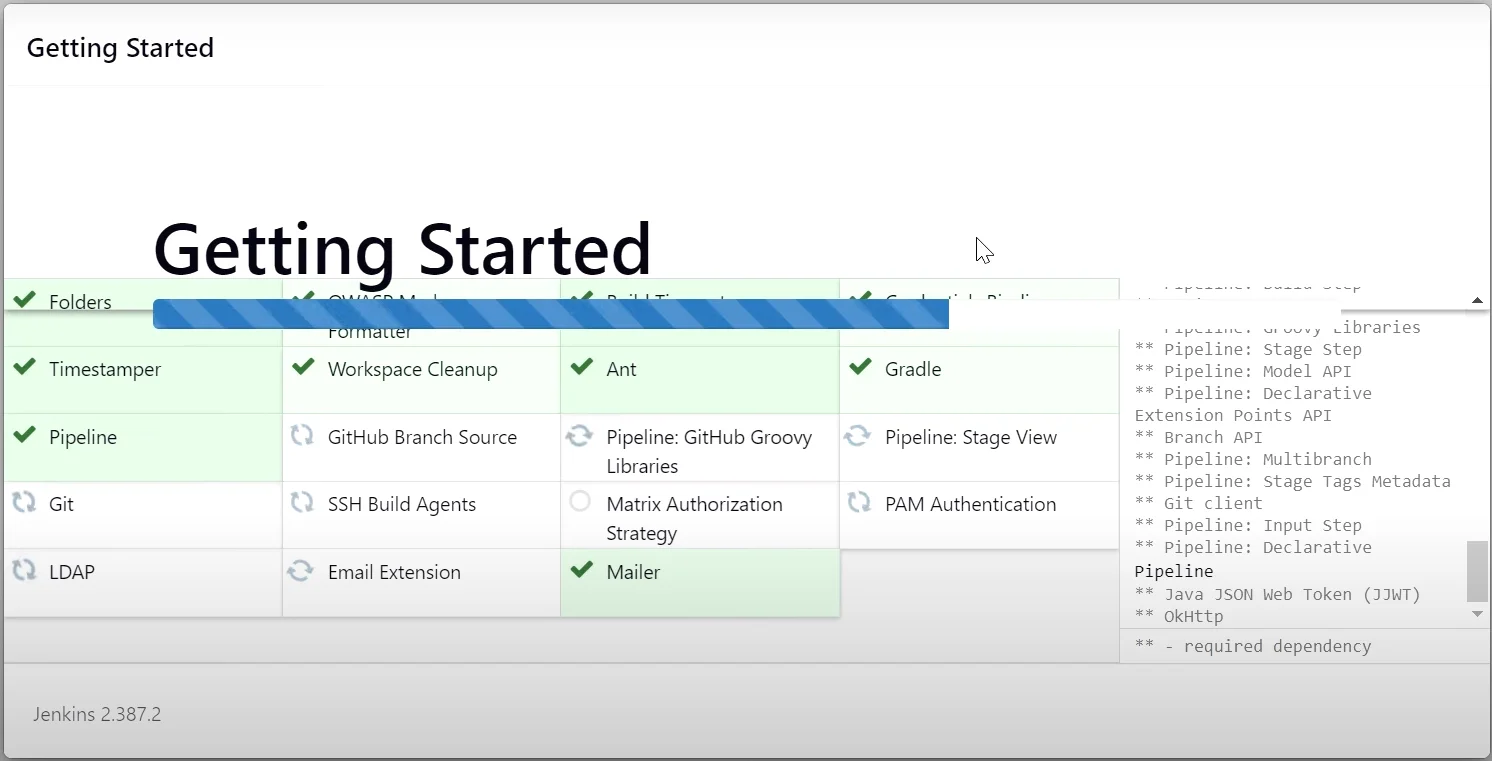Screen dimensions: 1492x761
Task: Click the Matrix Authorization Strategy label
Action: pyautogui.click(x=694, y=518)
